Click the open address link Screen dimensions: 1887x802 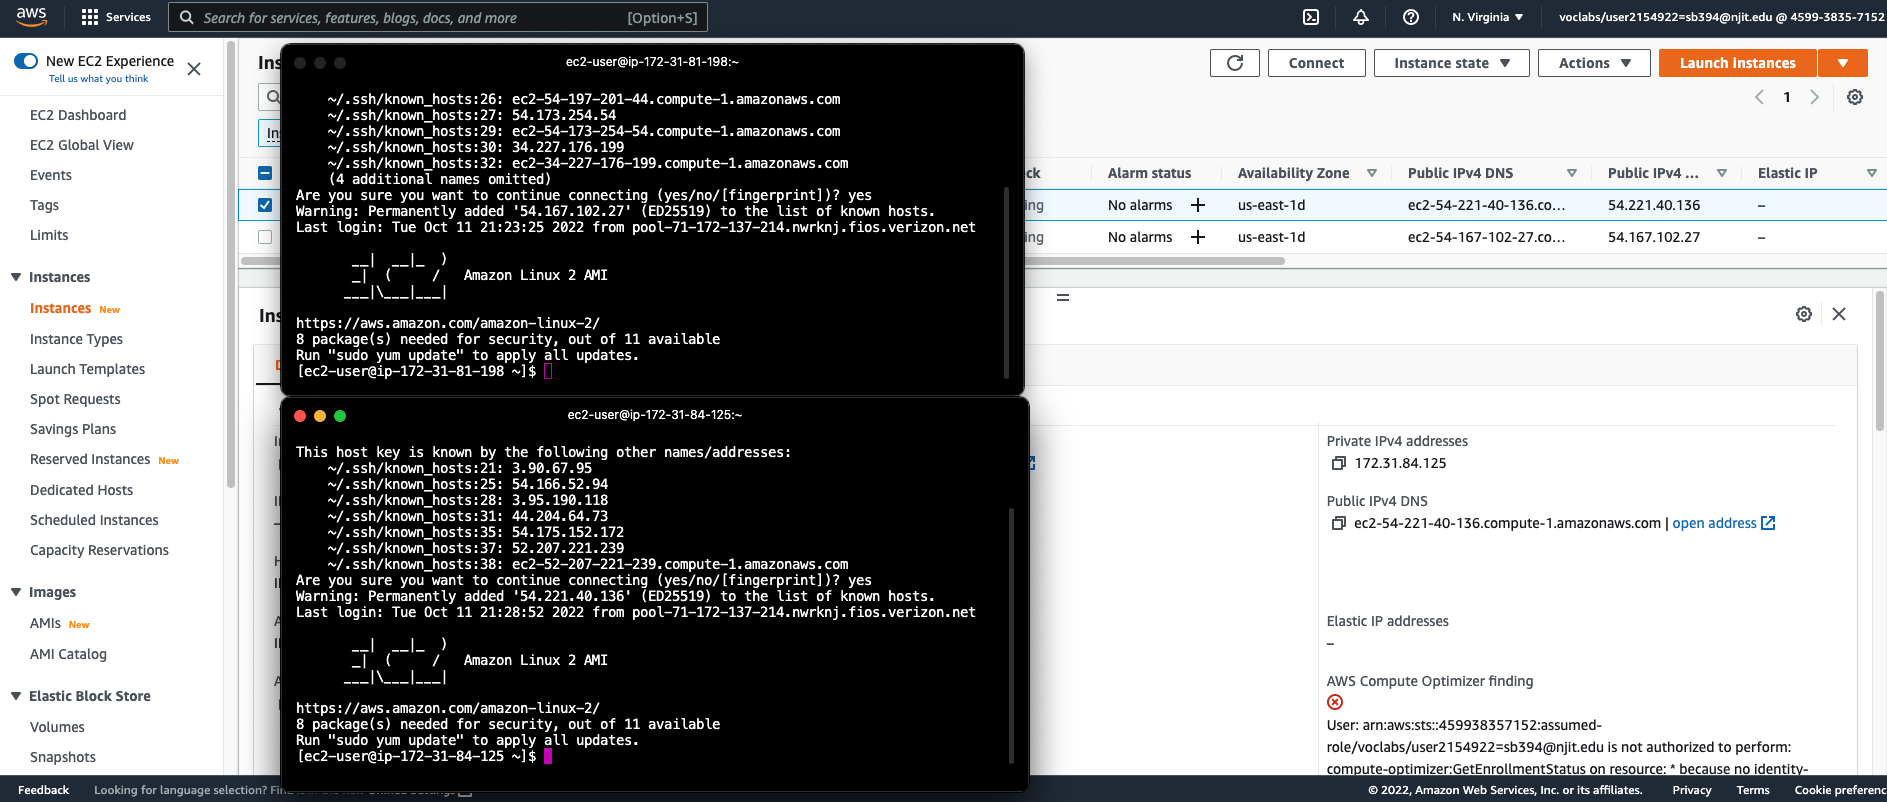(x=1723, y=523)
